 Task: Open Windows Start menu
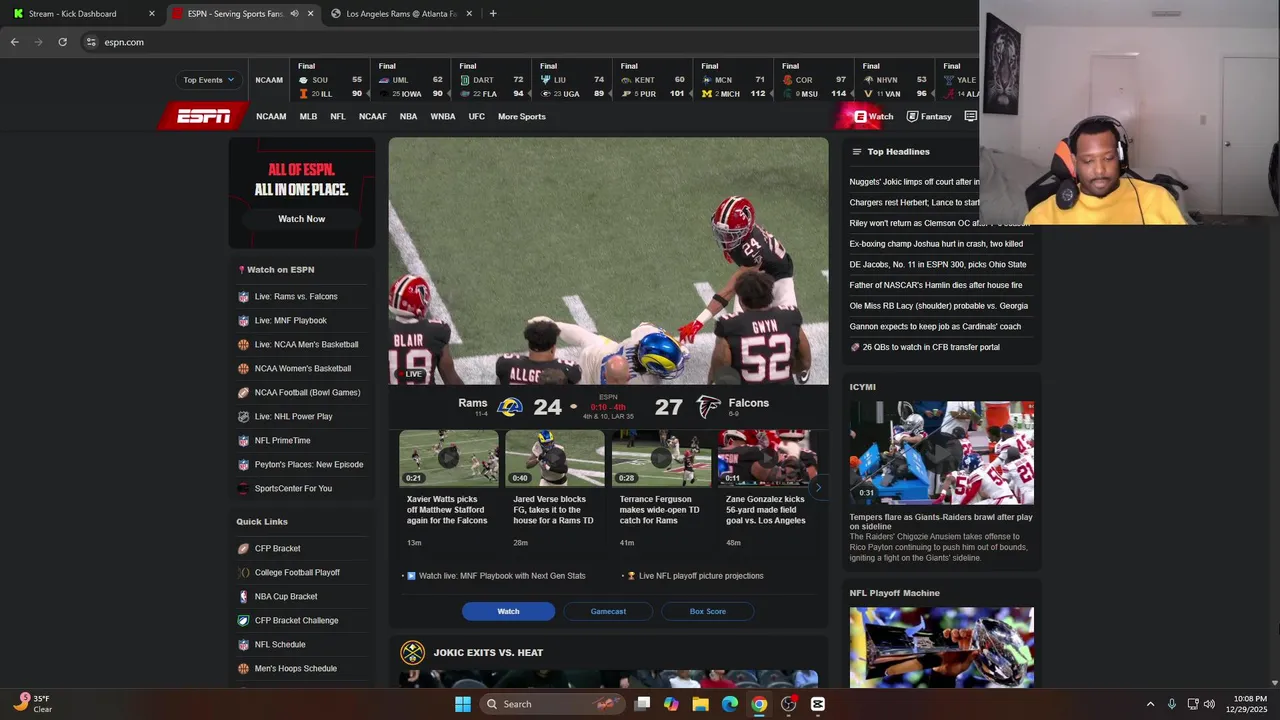[x=463, y=704]
